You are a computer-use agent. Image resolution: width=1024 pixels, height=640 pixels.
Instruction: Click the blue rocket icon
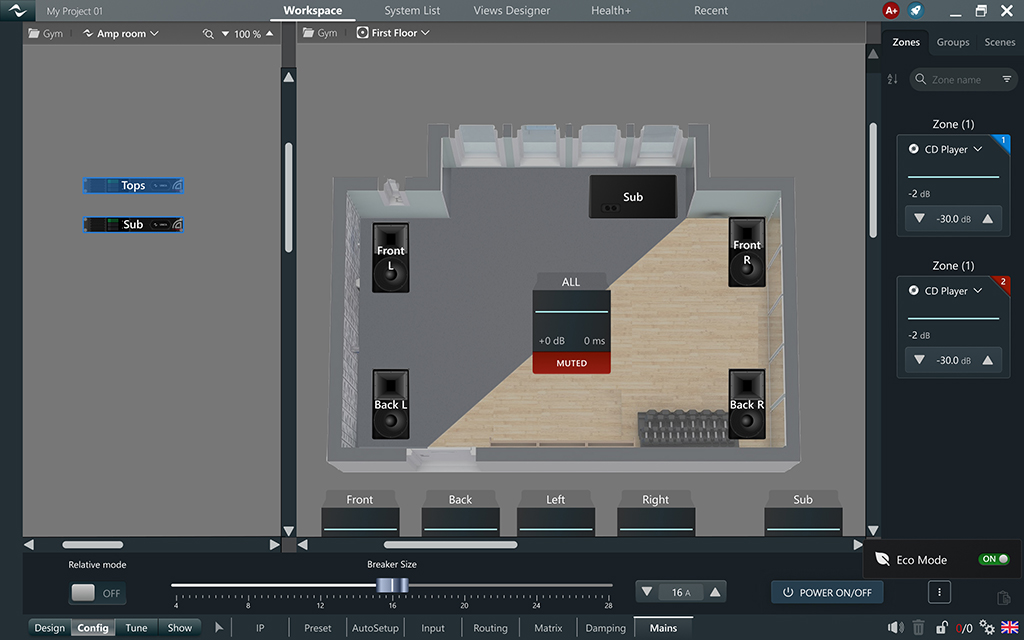point(915,10)
